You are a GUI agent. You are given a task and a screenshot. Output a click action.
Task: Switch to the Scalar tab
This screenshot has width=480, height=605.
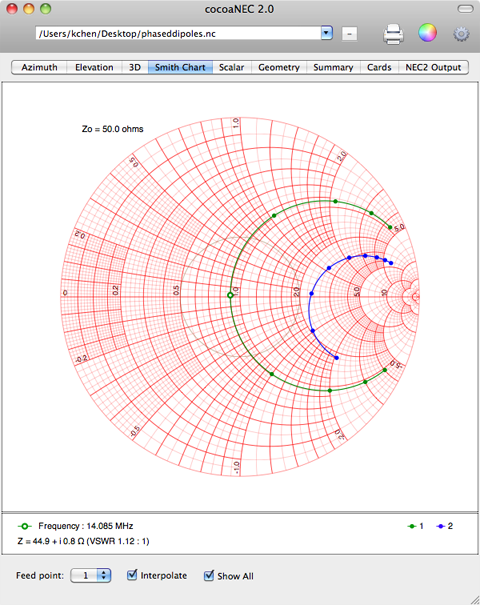(x=232, y=67)
